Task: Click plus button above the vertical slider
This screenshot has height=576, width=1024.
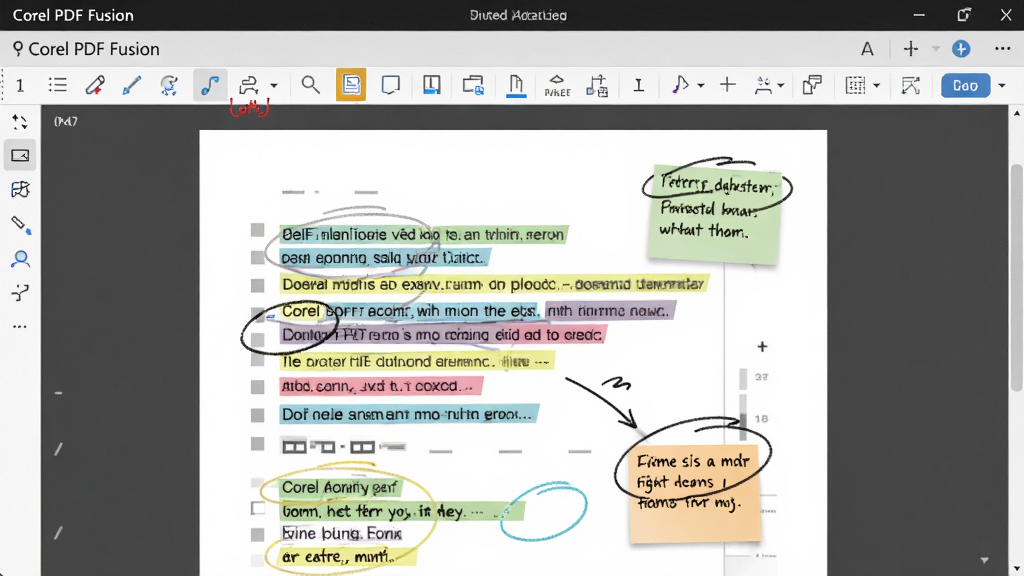Action: click(x=761, y=347)
